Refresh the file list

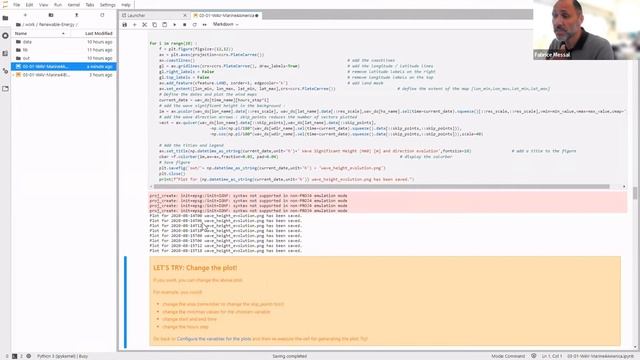[102, 15]
